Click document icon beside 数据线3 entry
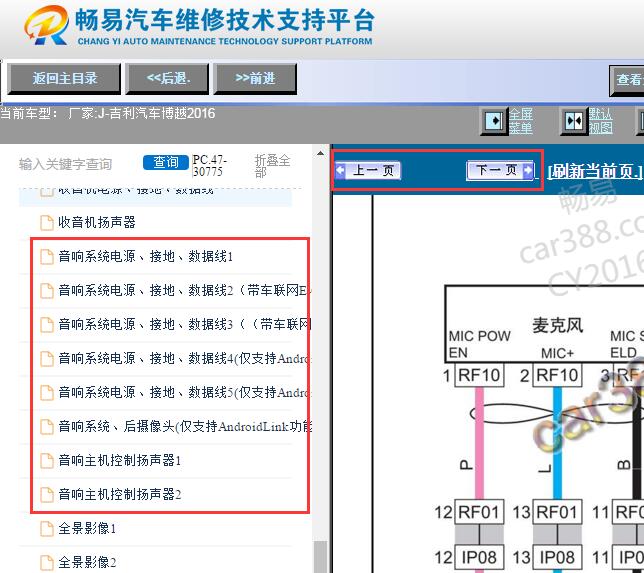Screen dimensions: 644x573 point(47,325)
